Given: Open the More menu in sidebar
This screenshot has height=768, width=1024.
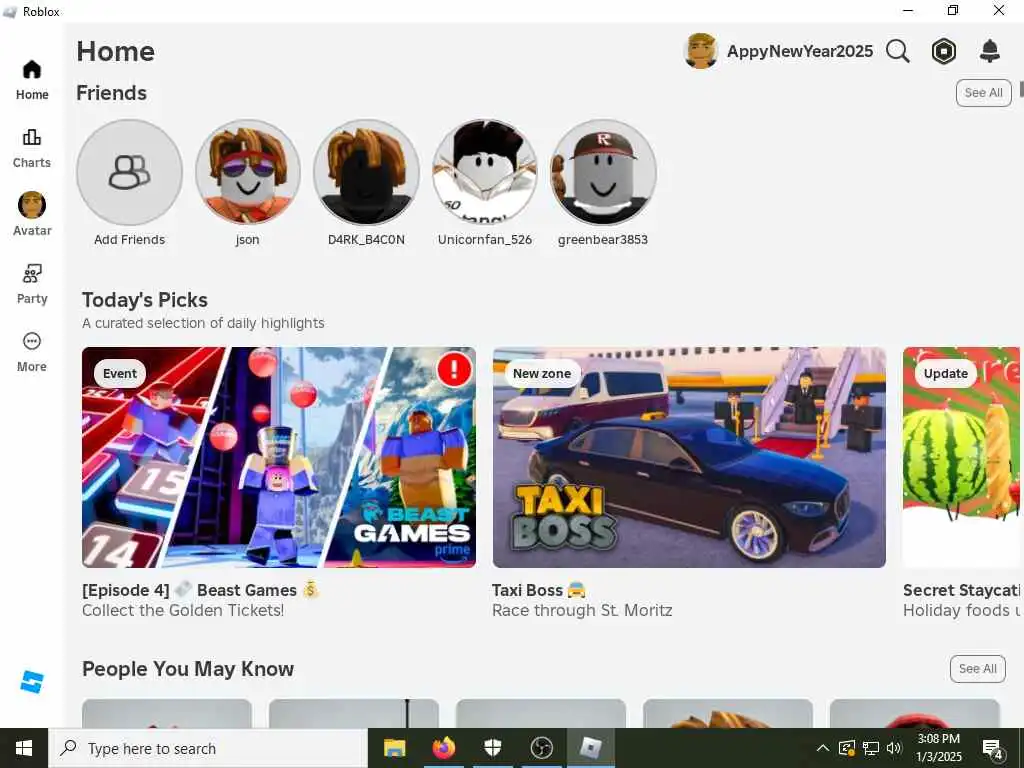Looking at the screenshot, I should tap(32, 352).
